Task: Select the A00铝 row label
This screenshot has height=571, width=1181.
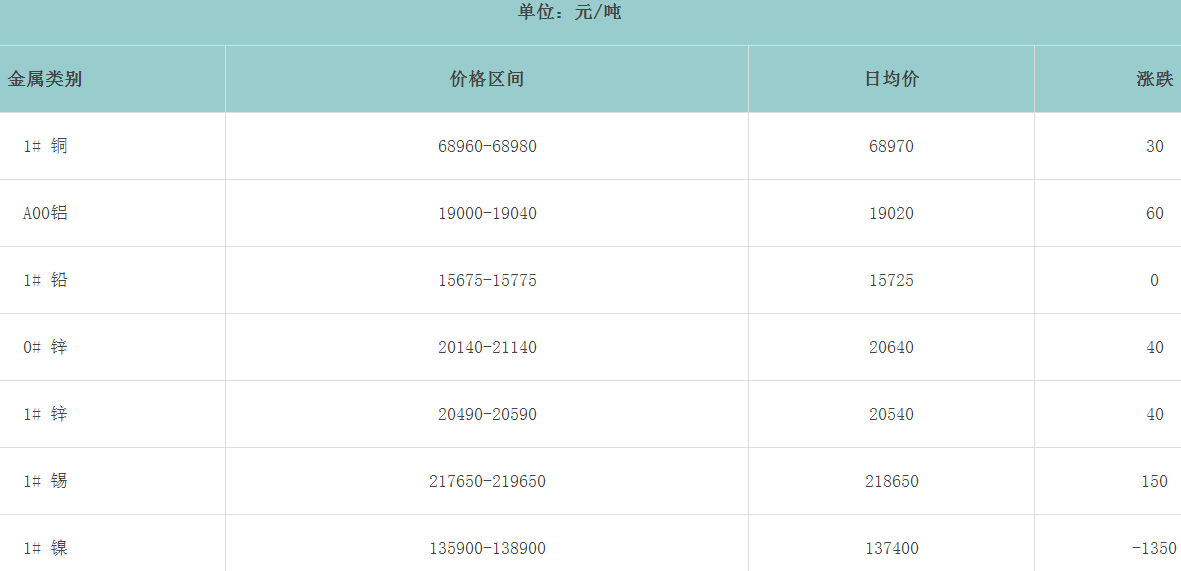Action: click(x=46, y=213)
